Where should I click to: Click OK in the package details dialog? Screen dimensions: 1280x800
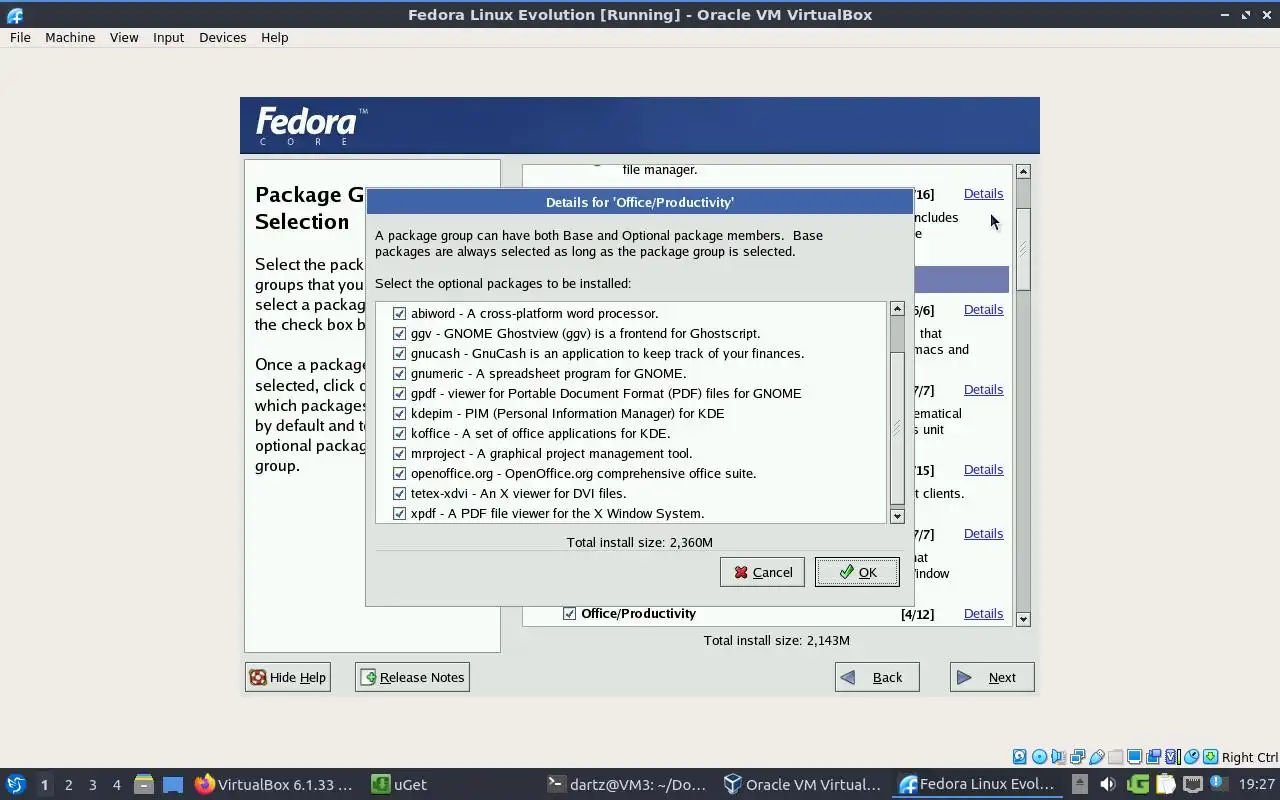[857, 572]
